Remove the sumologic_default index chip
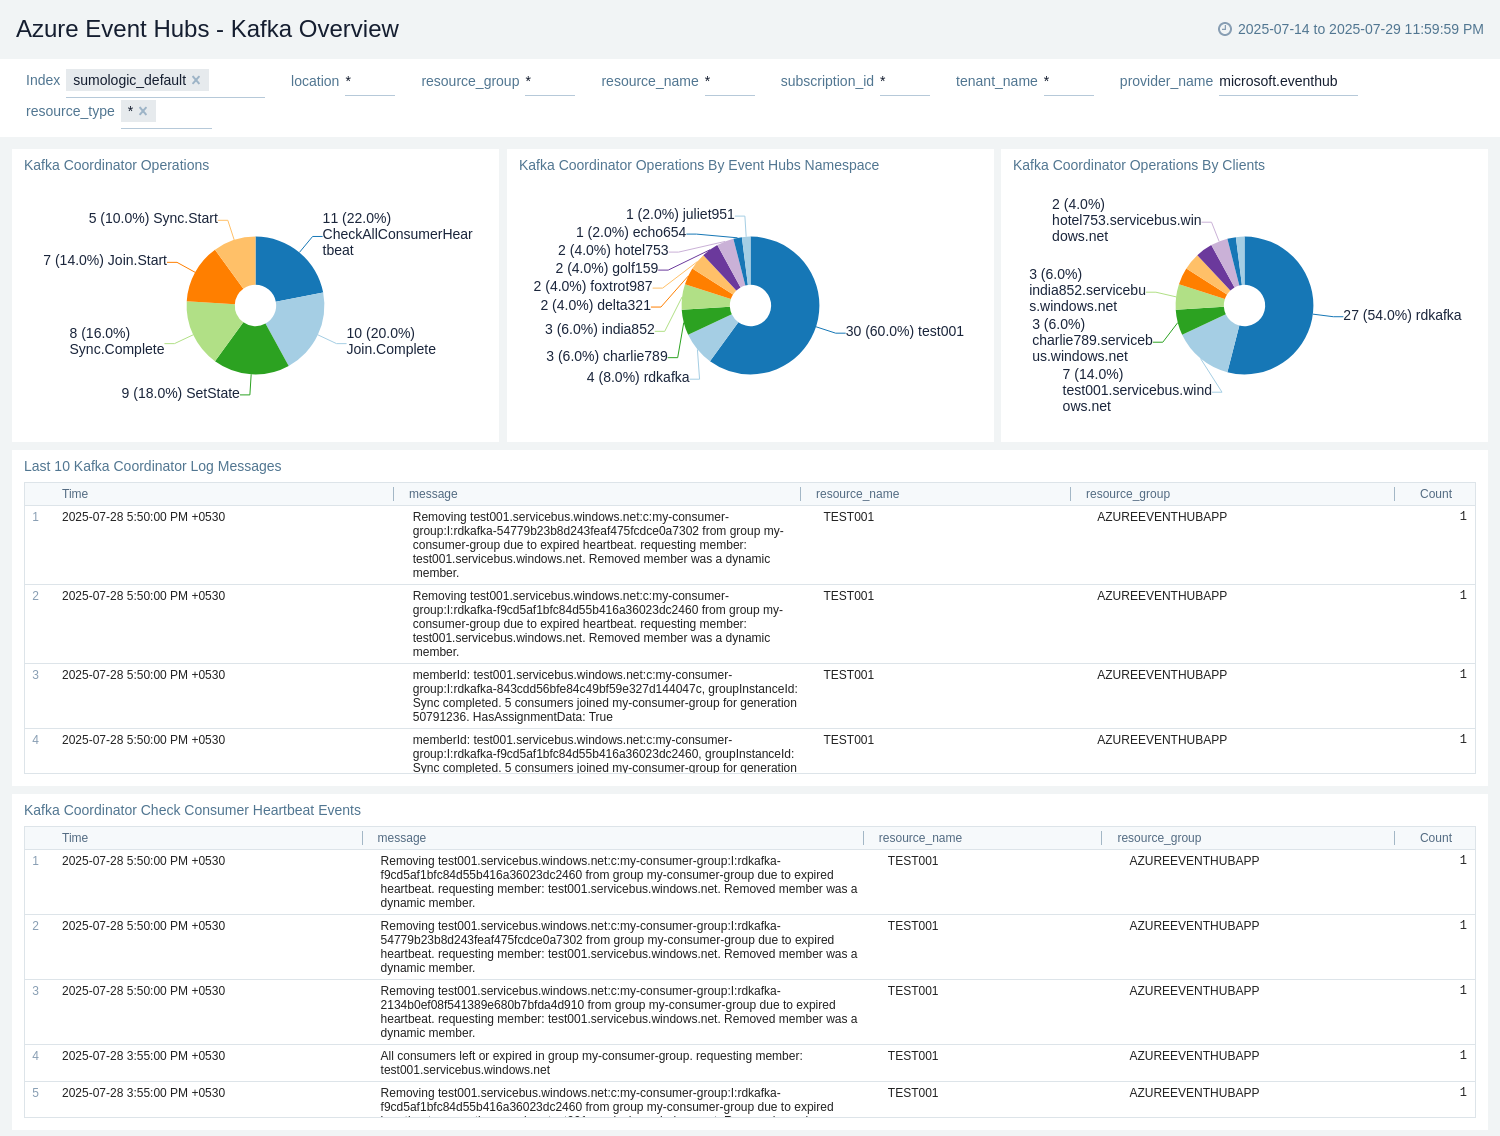Viewport: 1500px width, 1136px height. 196,80
